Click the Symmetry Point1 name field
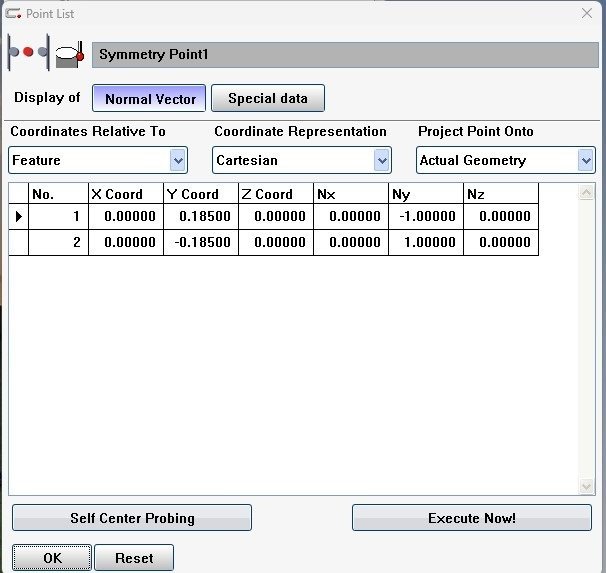Image resolution: width=606 pixels, height=573 pixels. (345, 54)
